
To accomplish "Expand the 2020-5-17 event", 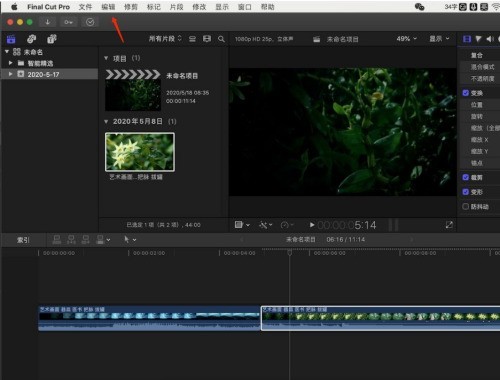I will click(x=11, y=74).
